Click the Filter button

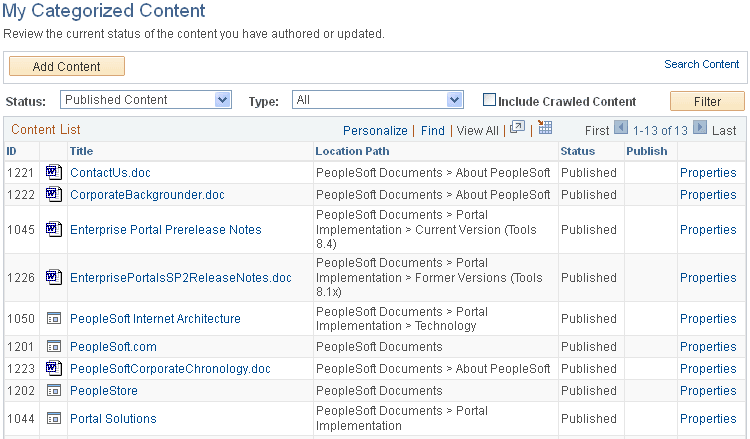(707, 101)
